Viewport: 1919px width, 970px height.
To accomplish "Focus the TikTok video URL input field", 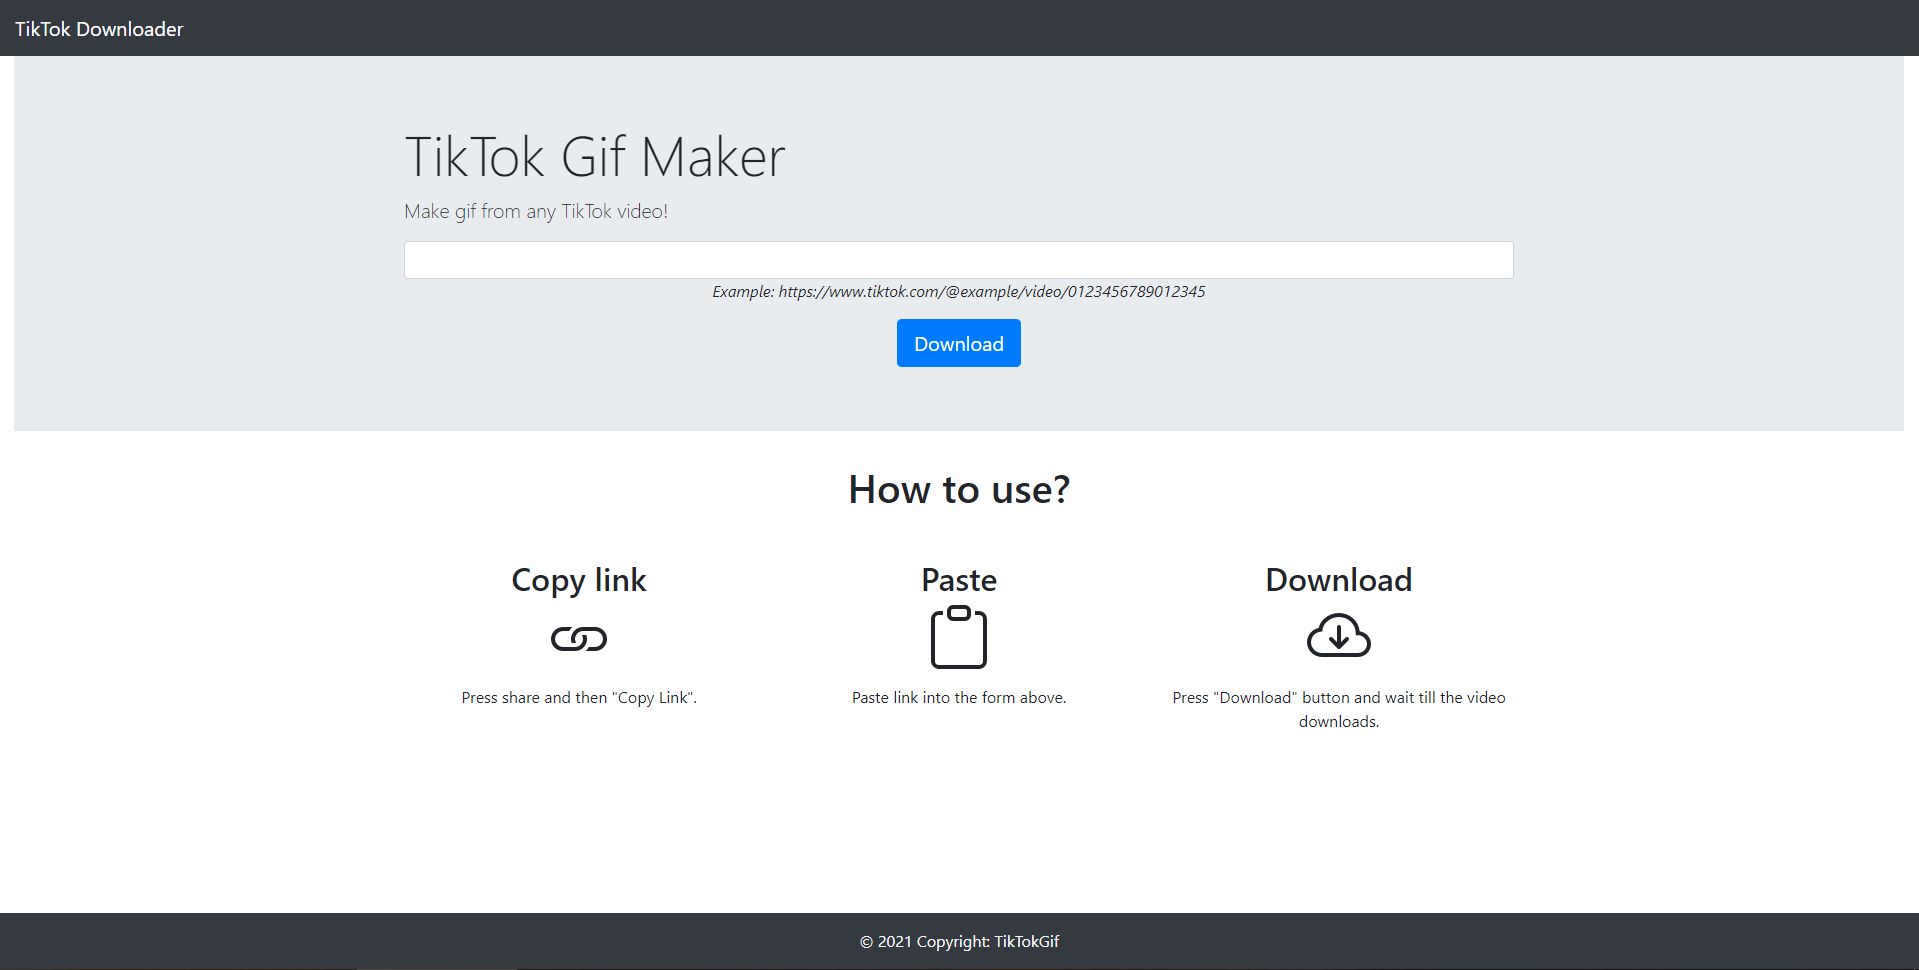I will [x=958, y=260].
